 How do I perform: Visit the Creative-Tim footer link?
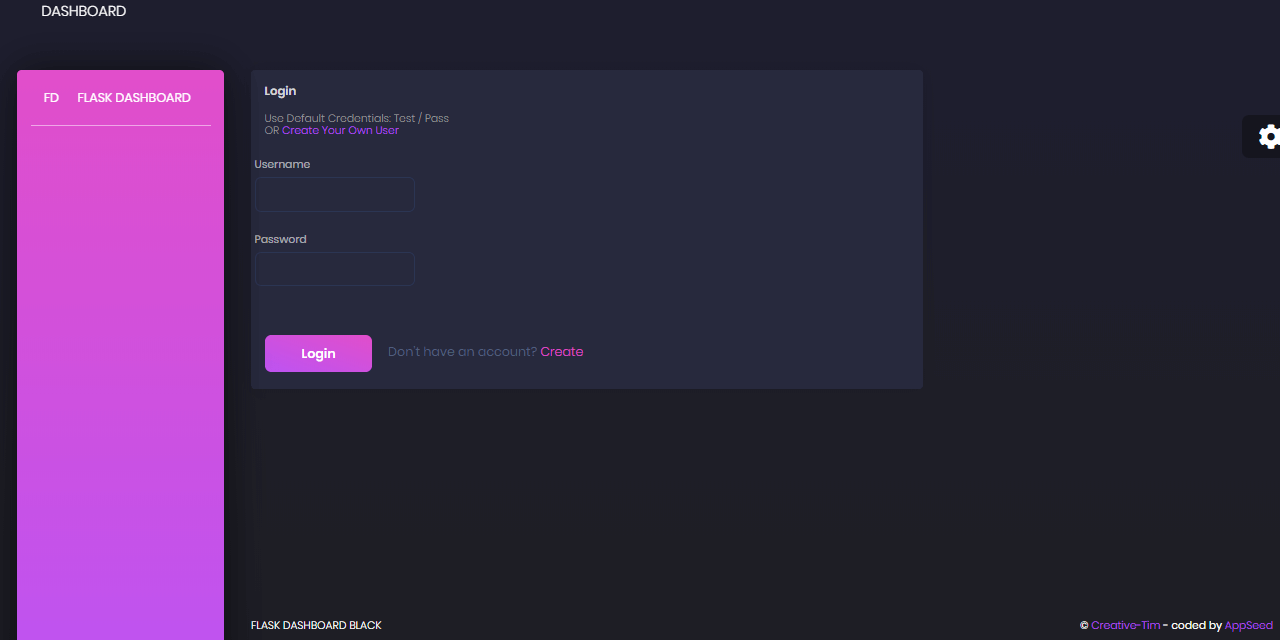point(1125,626)
